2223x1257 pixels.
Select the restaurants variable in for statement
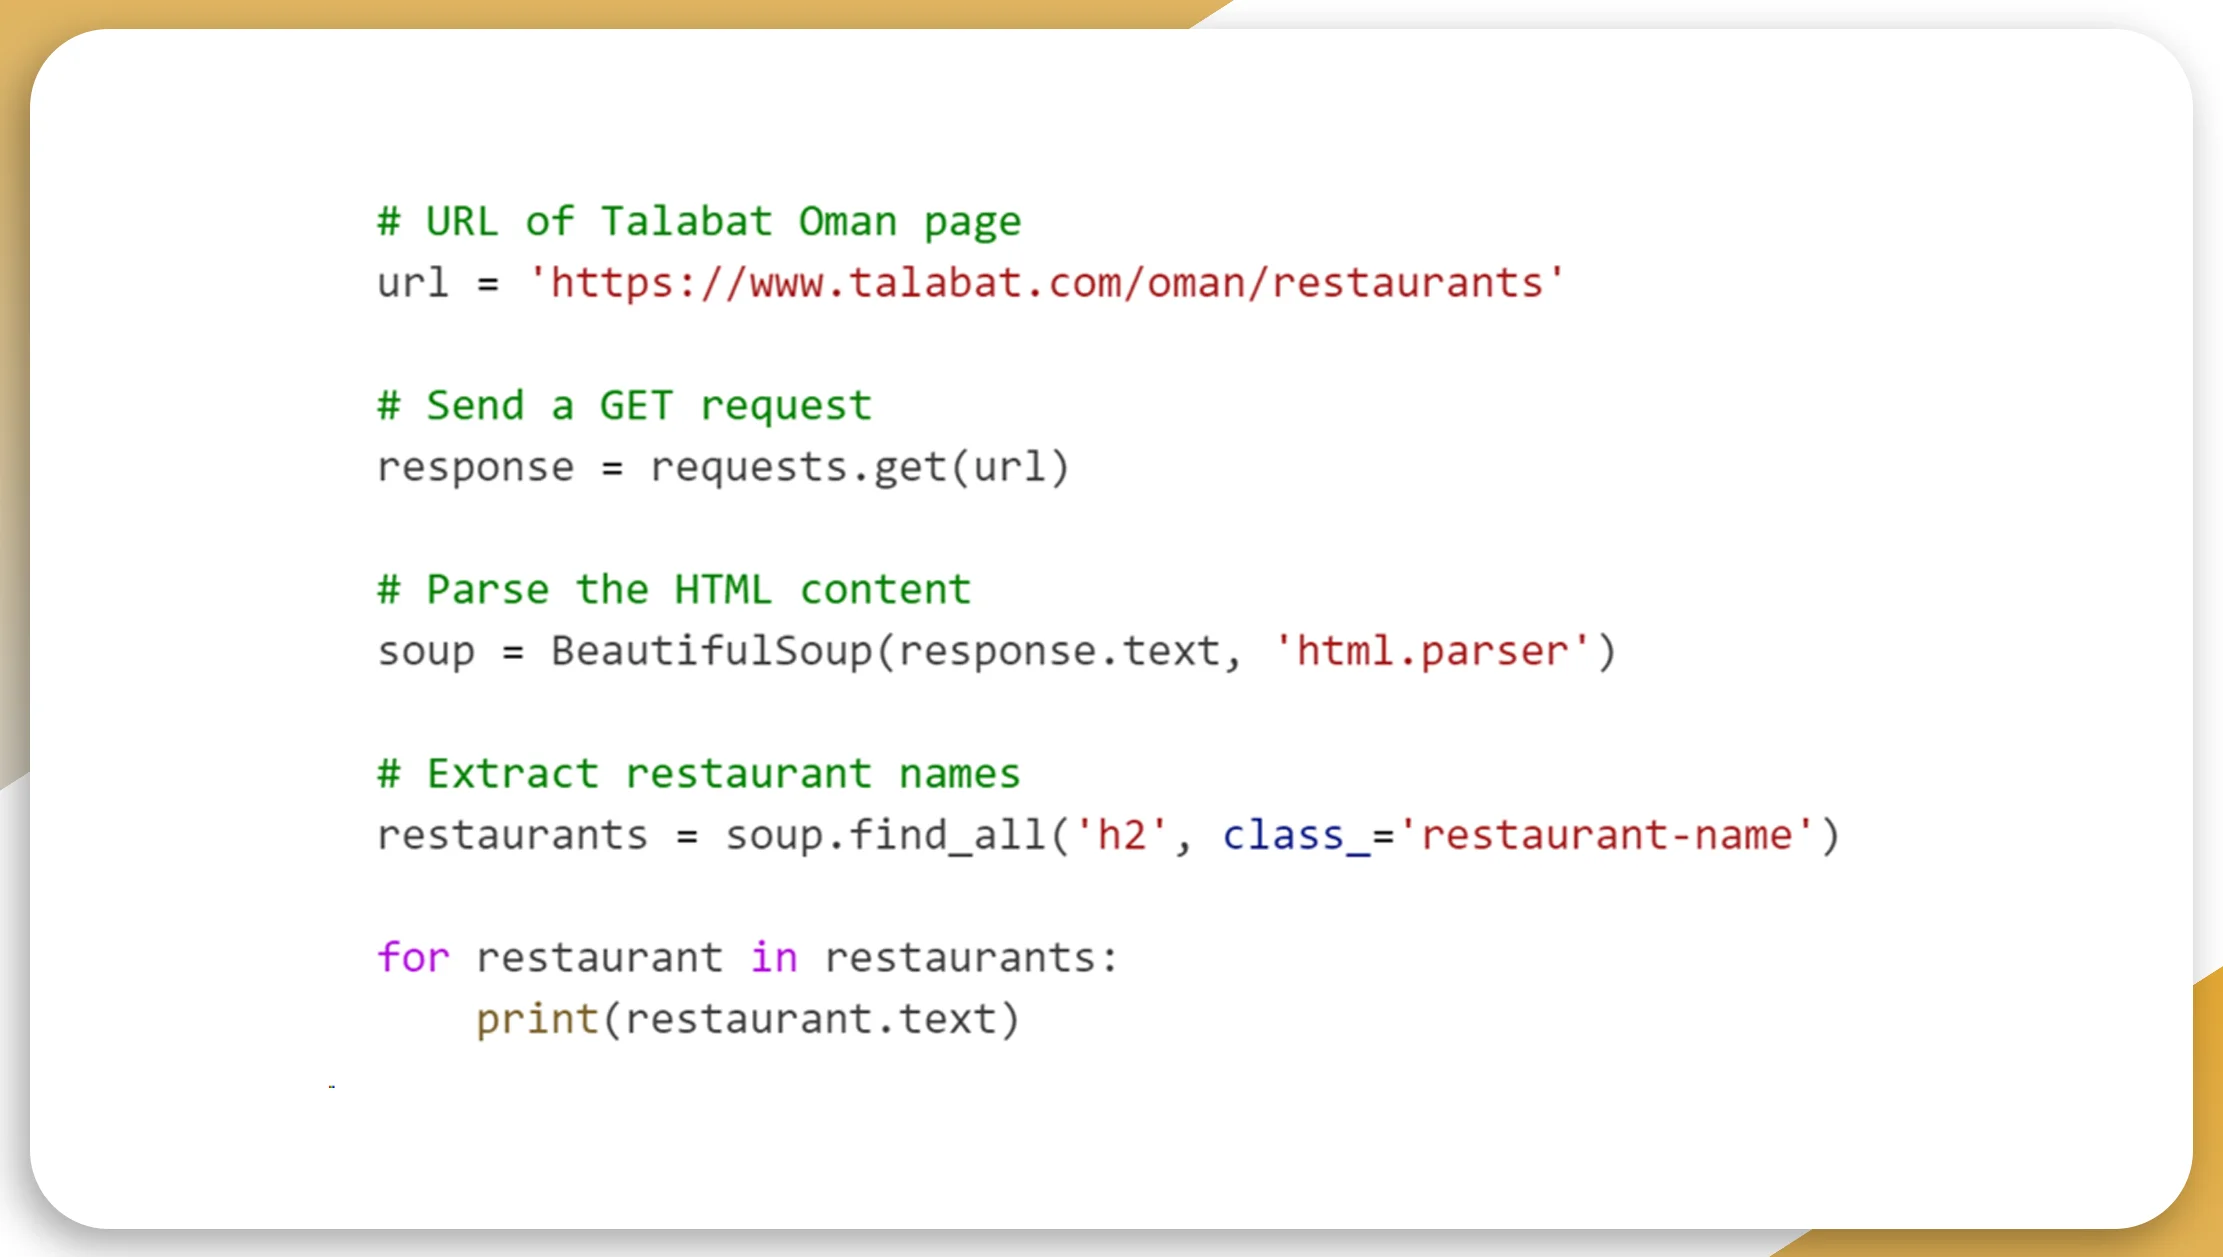point(968,958)
